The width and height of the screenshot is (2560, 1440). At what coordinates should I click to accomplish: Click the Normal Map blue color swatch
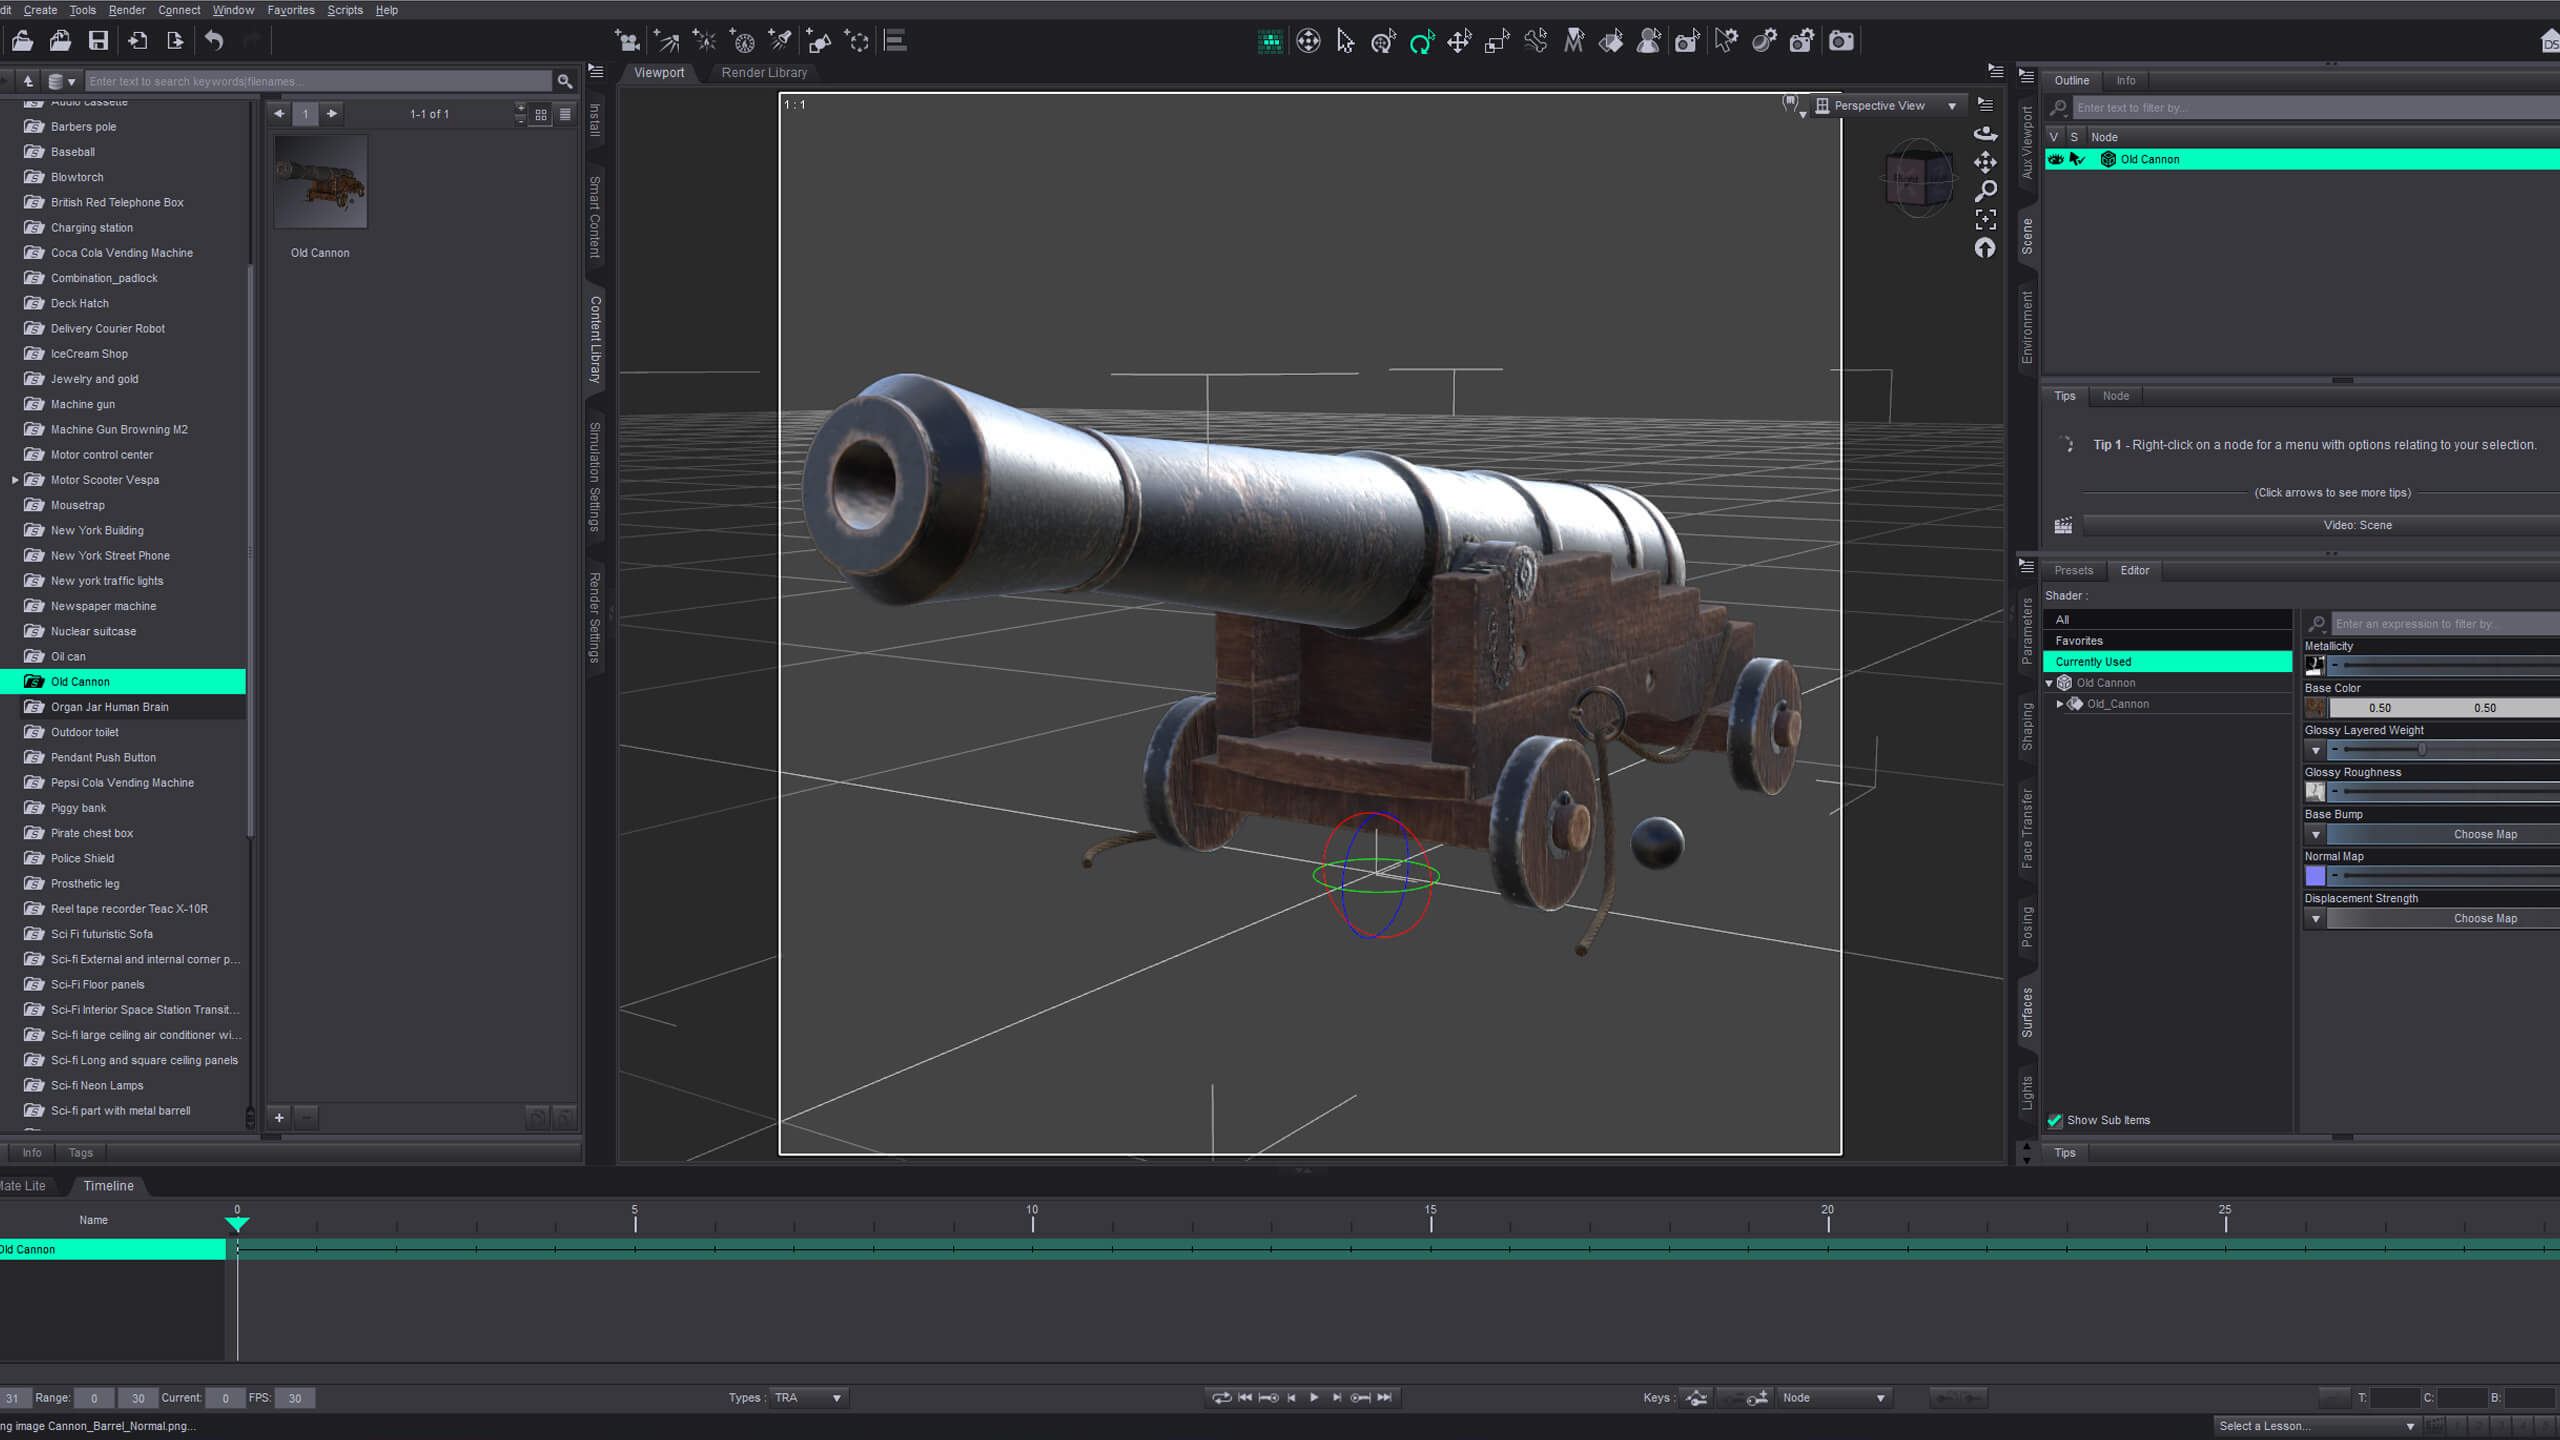(2315, 876)
